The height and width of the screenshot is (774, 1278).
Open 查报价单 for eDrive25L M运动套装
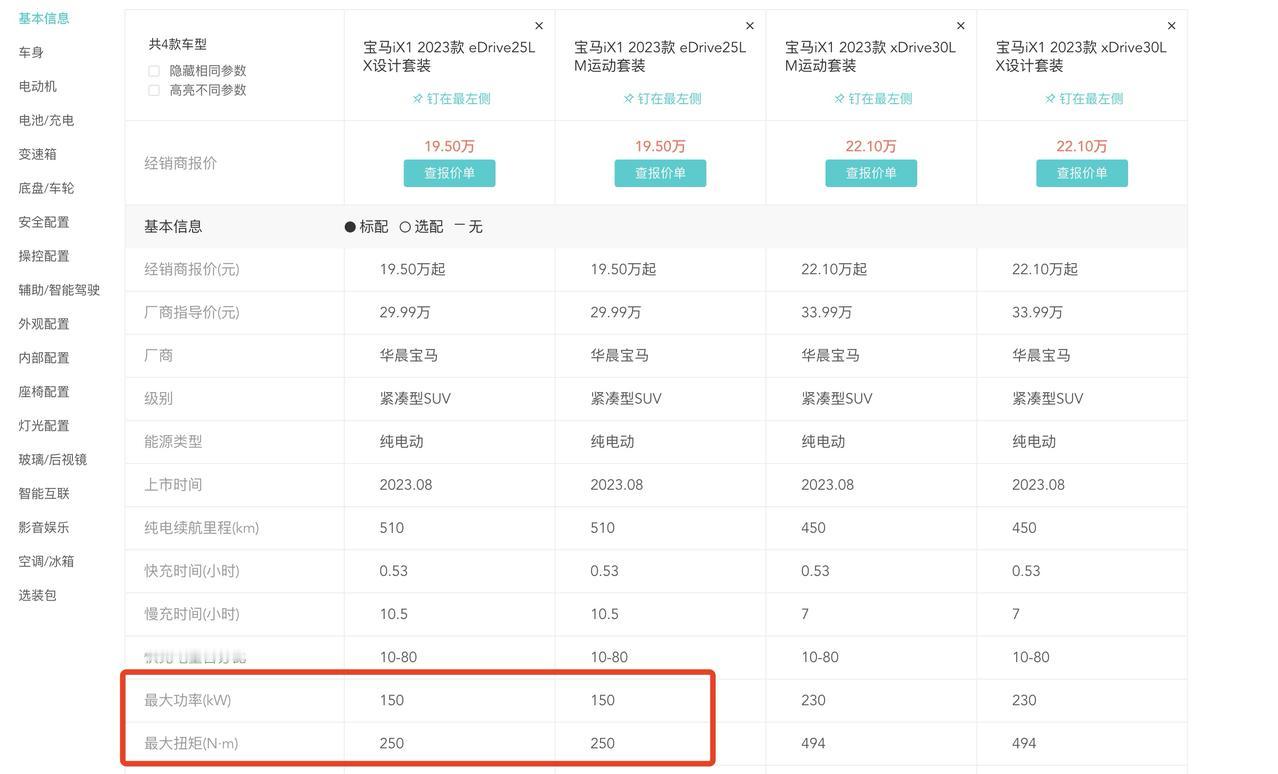point(661,173)
